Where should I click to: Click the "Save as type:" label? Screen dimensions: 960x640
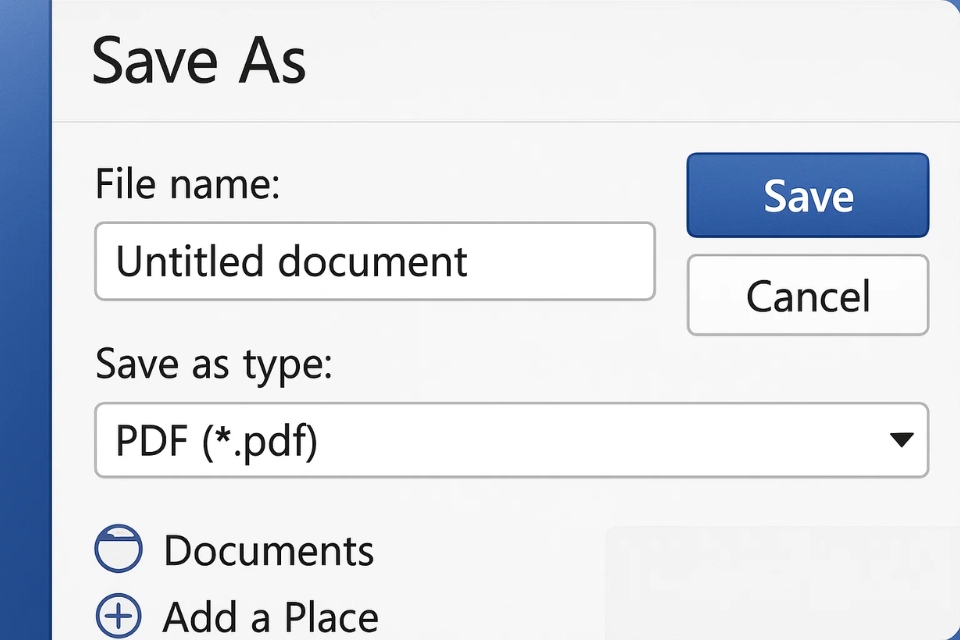click(213, 365)
